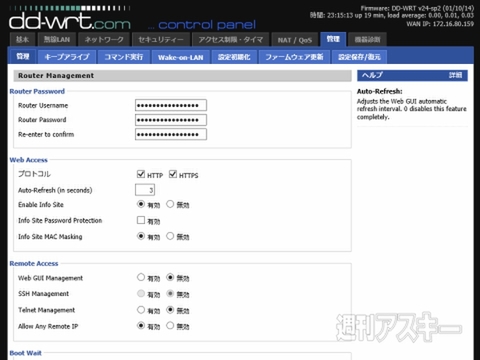Click the ヘルプ panel header
The height and width of the screenshot is (360, 480).
click(412, 75)
